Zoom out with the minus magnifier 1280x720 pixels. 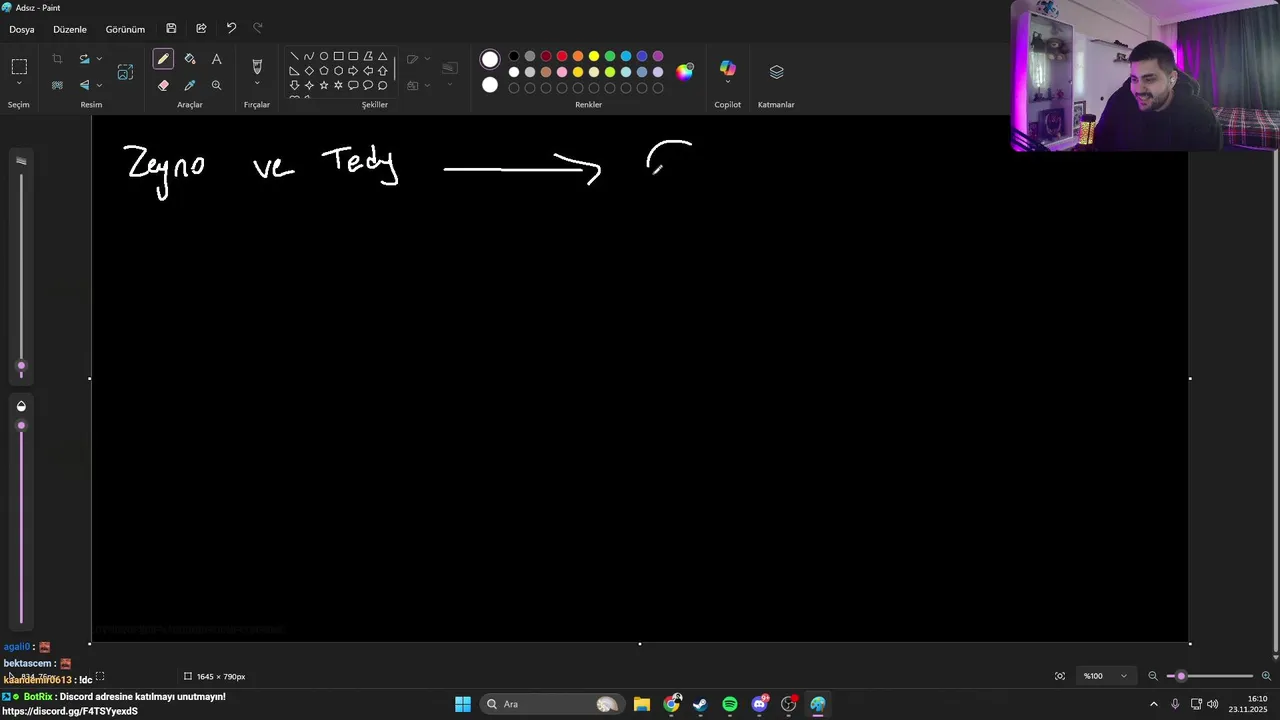click(1153, 676)
